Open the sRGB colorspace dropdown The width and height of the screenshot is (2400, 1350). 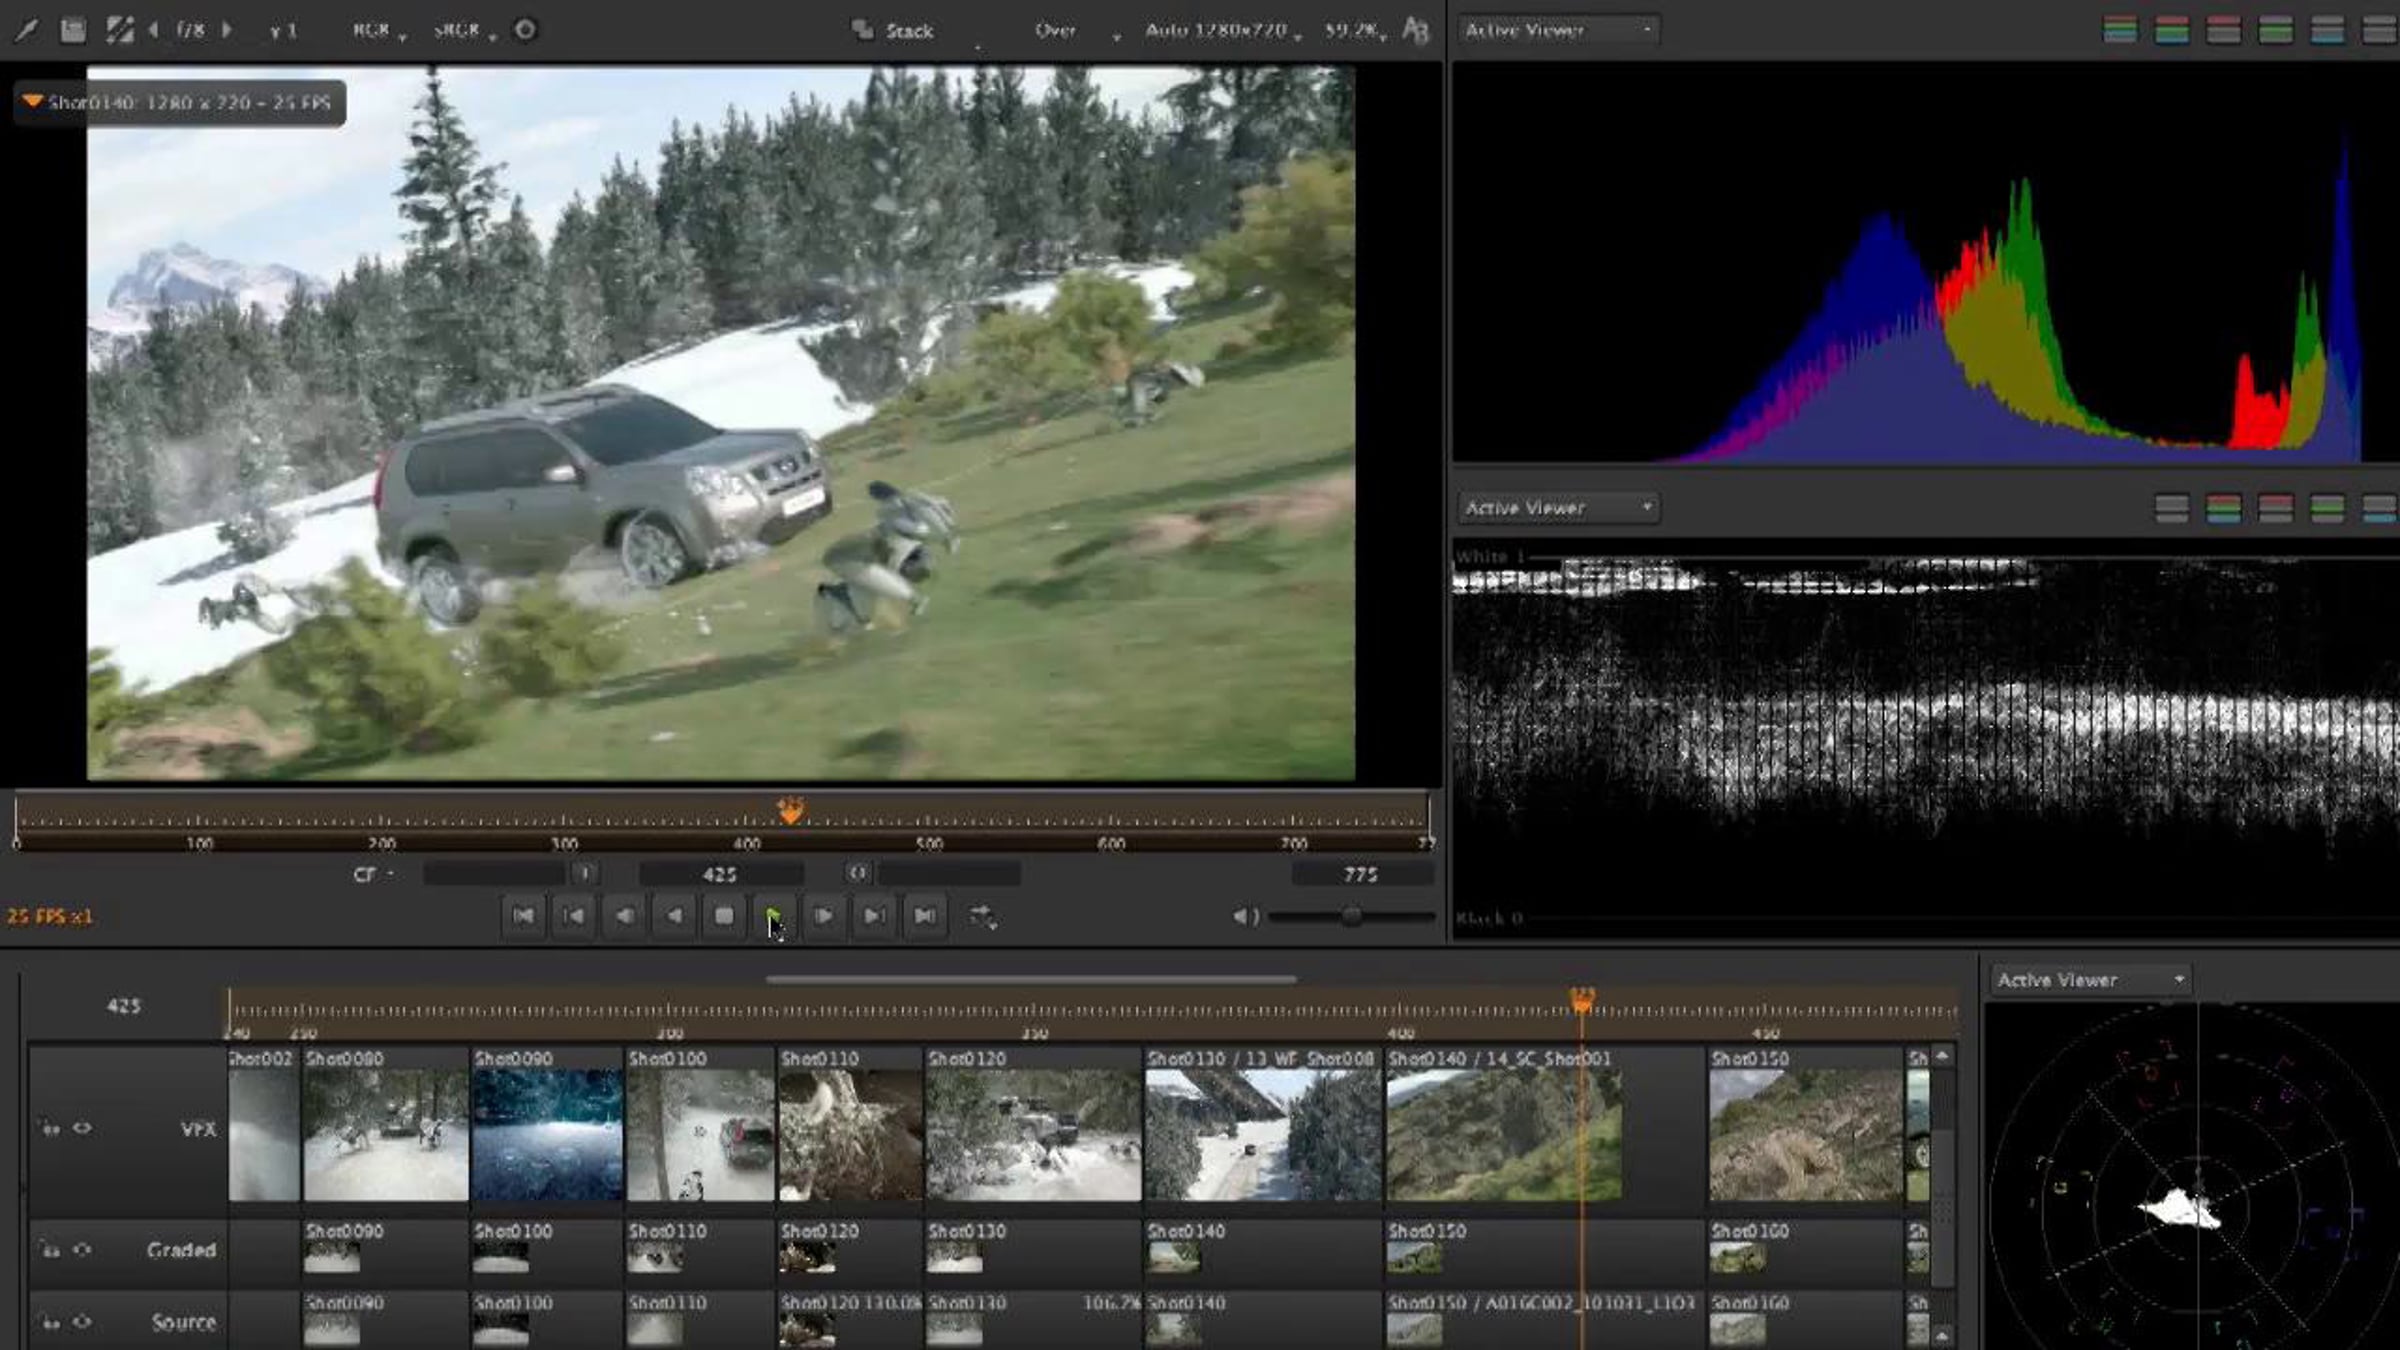[x=464, y=30]
